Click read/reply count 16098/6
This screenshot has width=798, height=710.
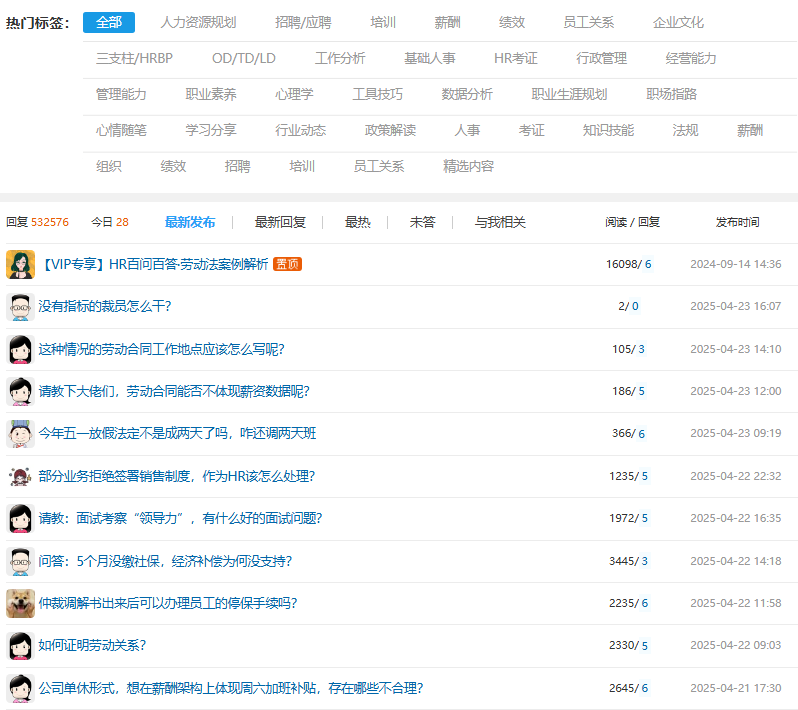[629, 264]
